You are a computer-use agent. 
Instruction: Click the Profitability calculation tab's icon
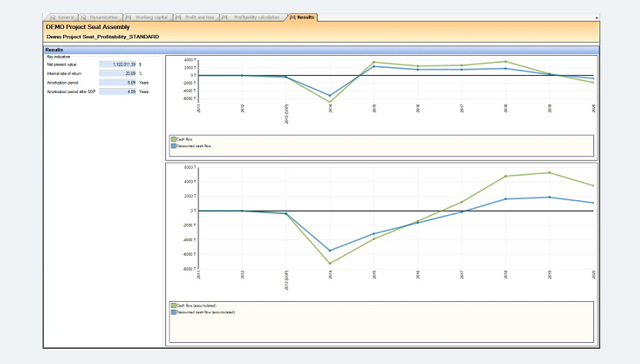[x=225, y=18]
